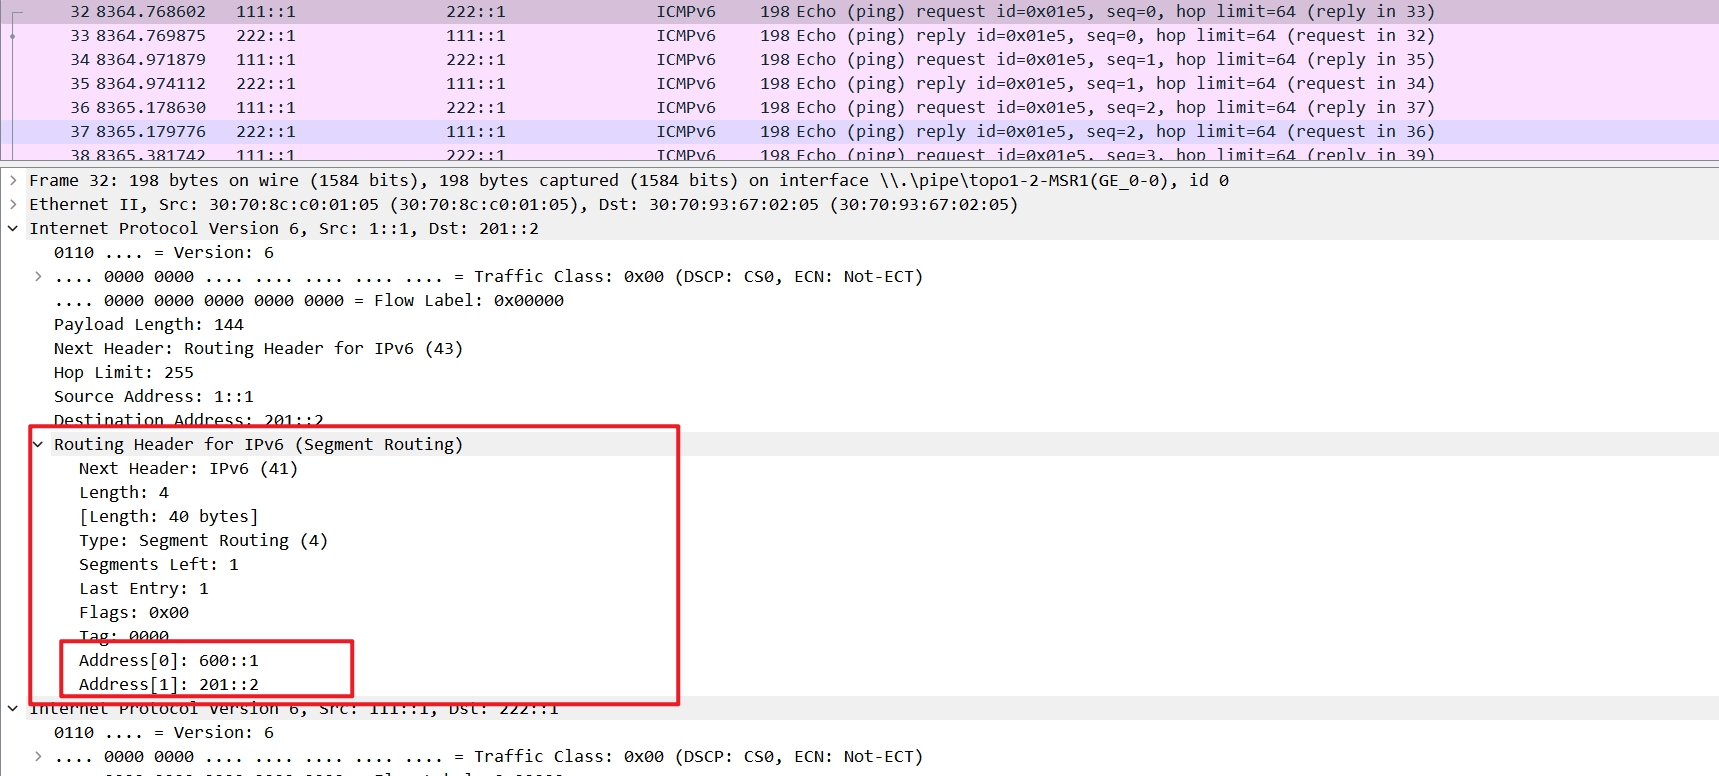Collapse the Routing Header for IPv6 section
The width and height of the screenshot is (1719, 776).
[x=38, y=444]
